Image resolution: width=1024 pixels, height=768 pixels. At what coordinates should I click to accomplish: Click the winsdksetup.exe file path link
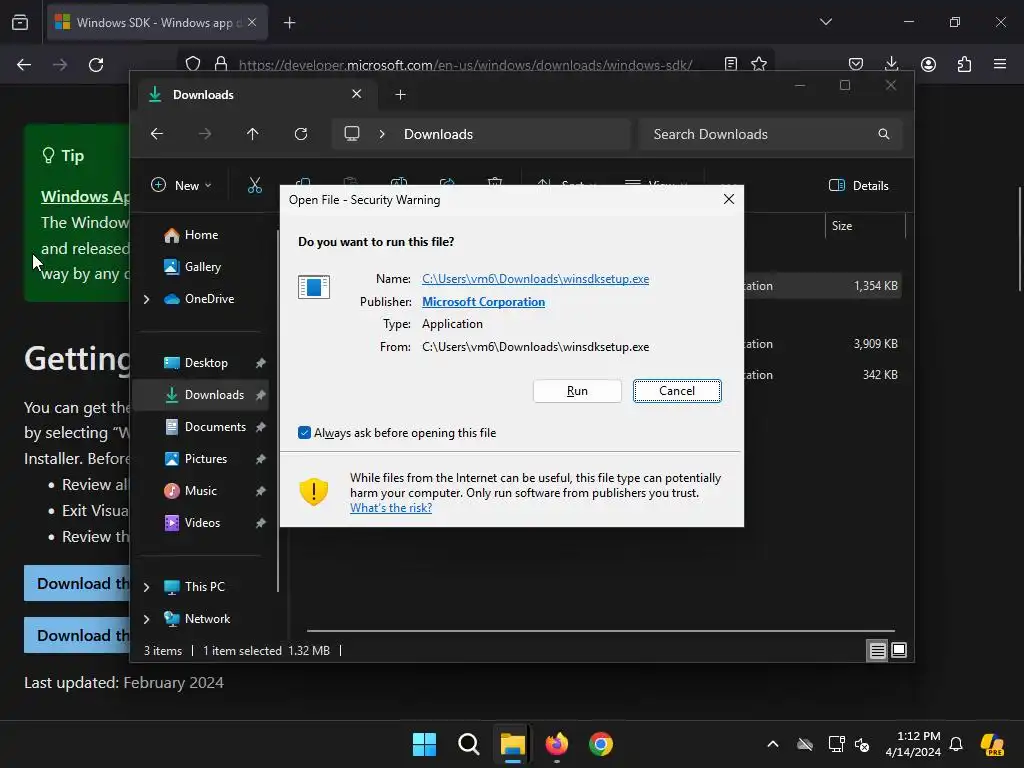pos(536,279)
